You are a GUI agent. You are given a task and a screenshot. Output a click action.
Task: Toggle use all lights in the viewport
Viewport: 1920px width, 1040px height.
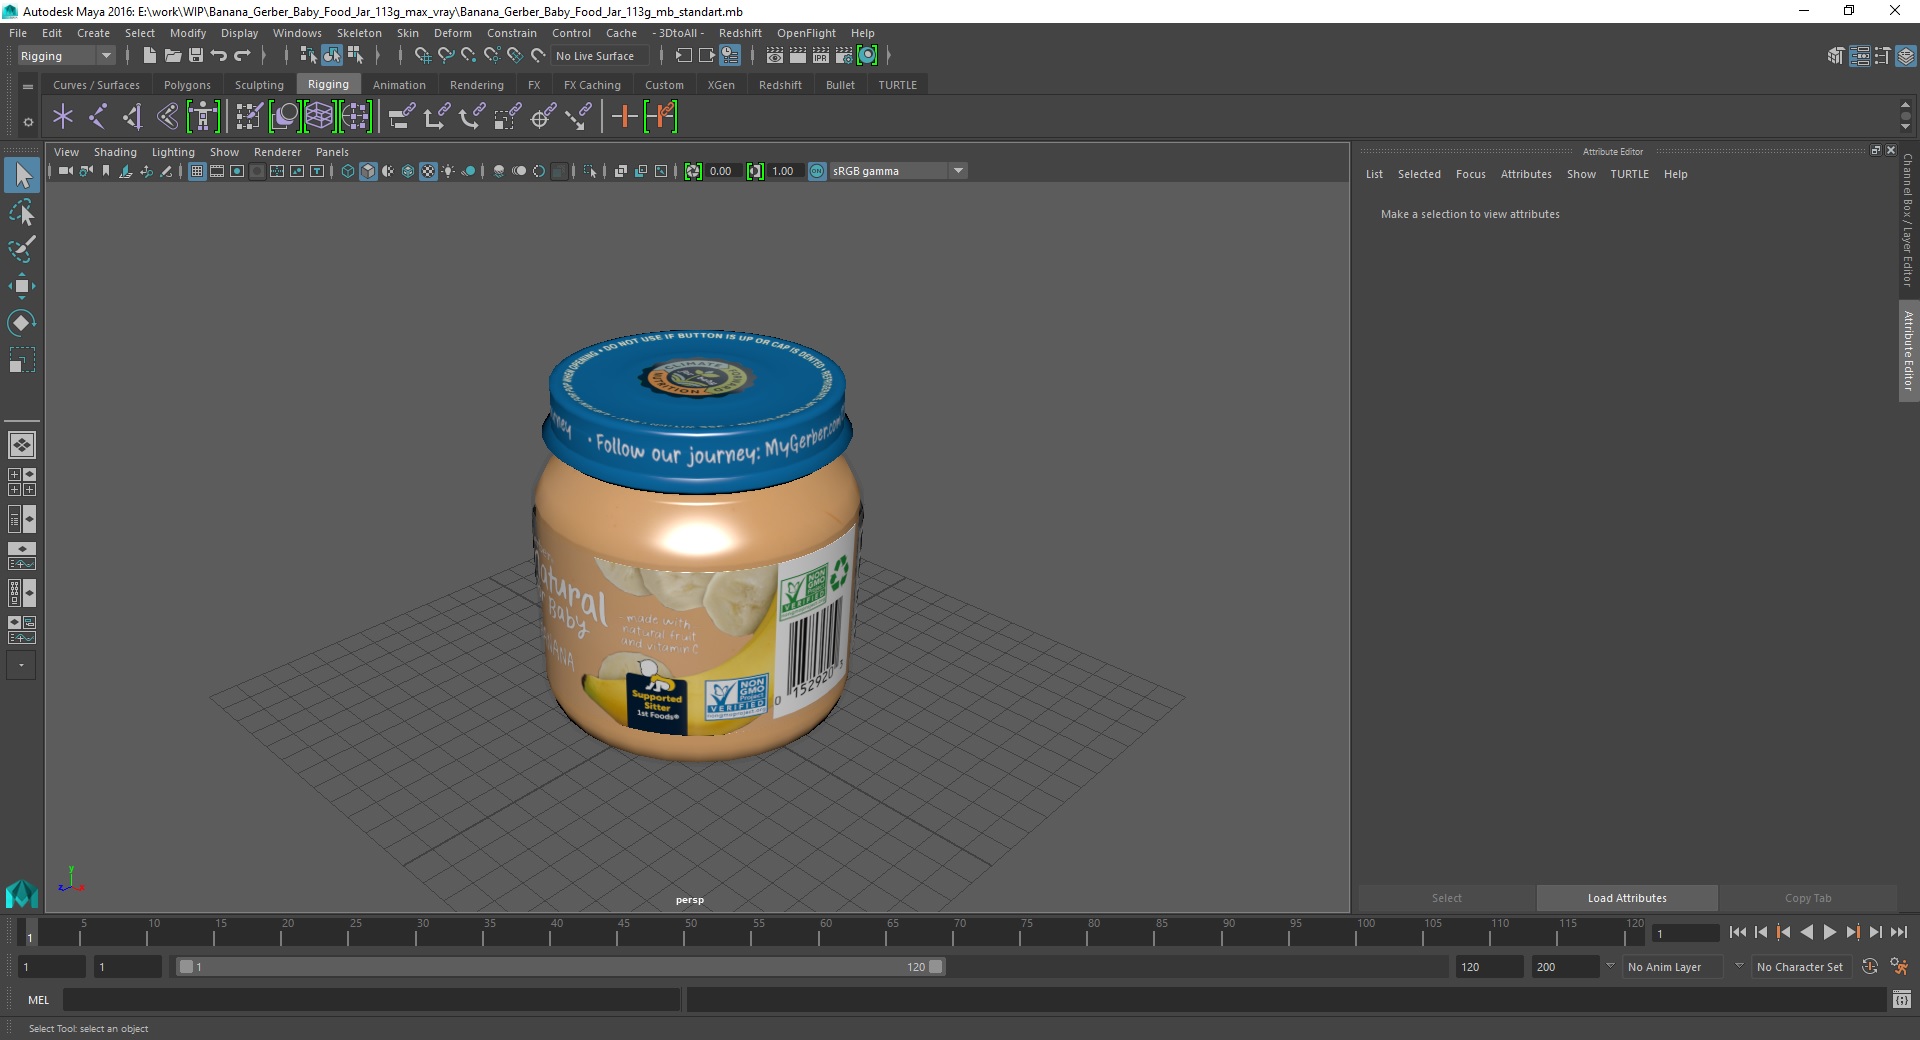(x=448, y=171)
